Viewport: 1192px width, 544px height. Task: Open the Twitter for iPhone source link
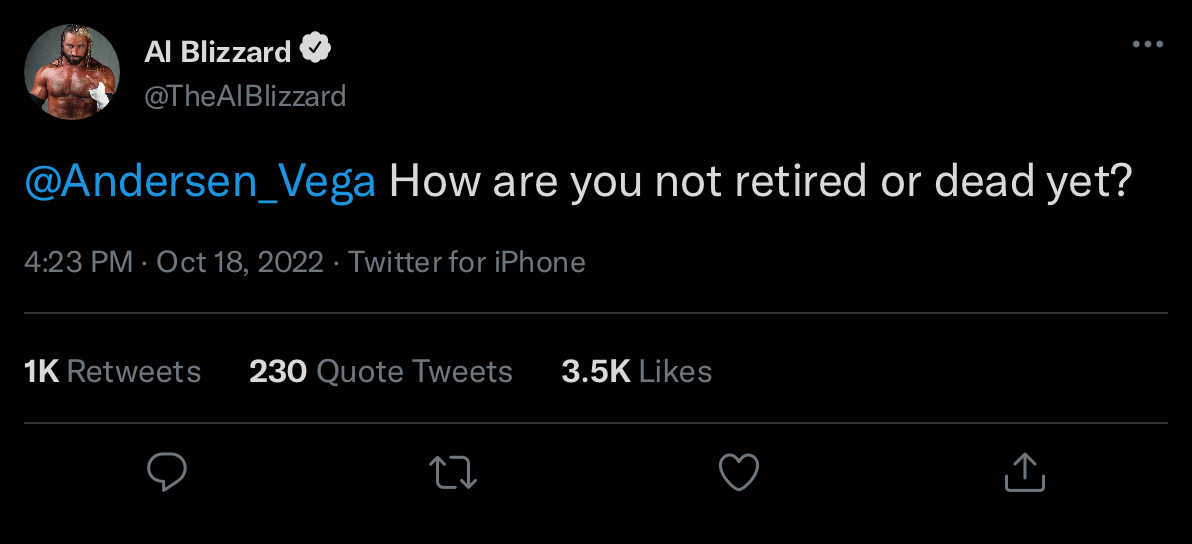(467, 262)
